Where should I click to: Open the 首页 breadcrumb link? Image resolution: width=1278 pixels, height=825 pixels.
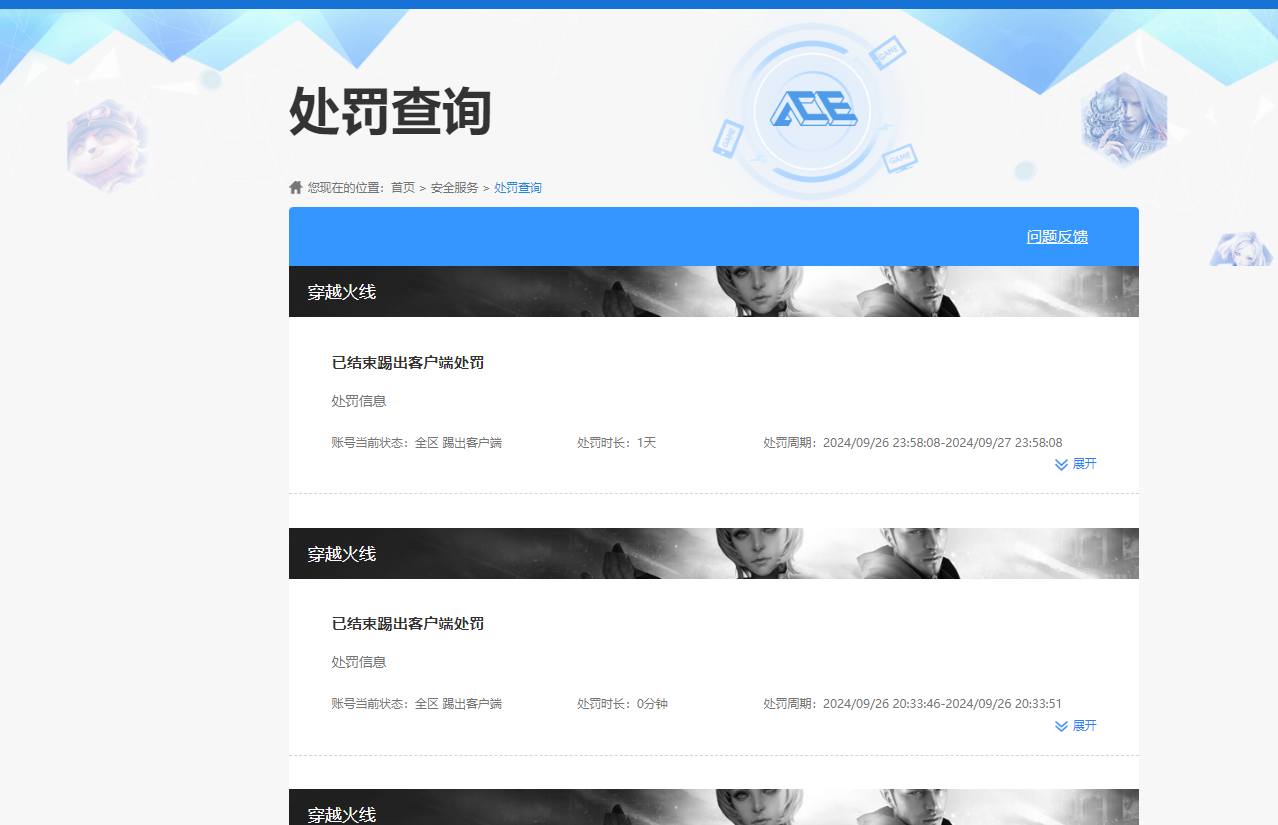click(401, 187)
